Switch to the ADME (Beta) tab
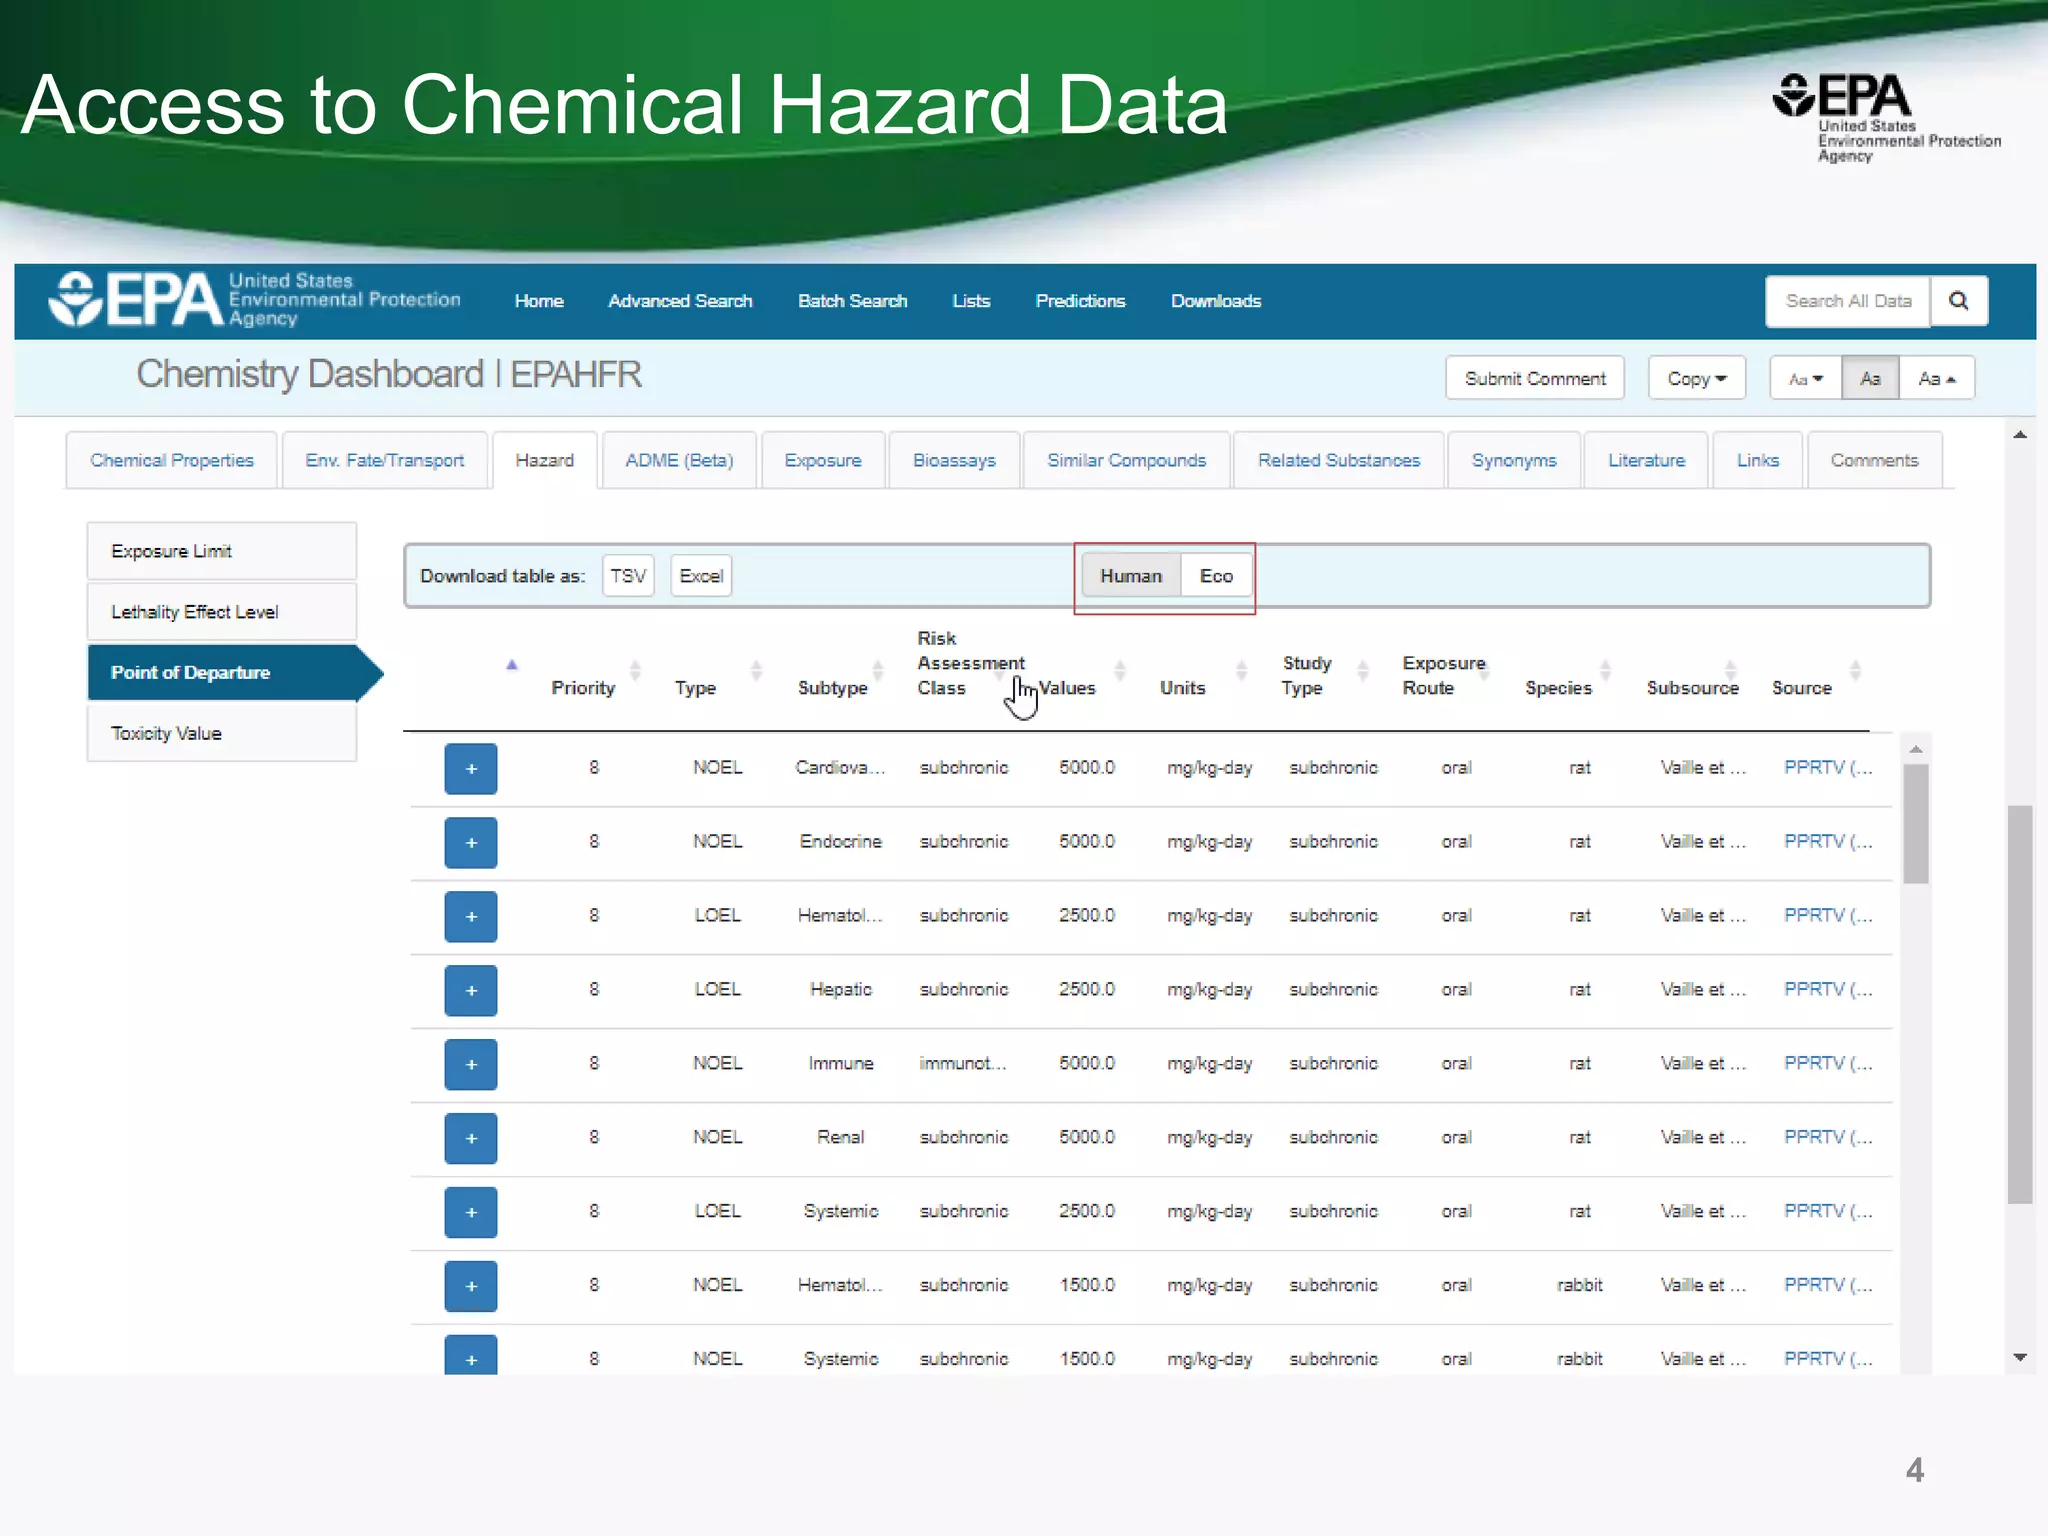The height and width of the screenshot is (1536, 2048). (x=679, y=460)
